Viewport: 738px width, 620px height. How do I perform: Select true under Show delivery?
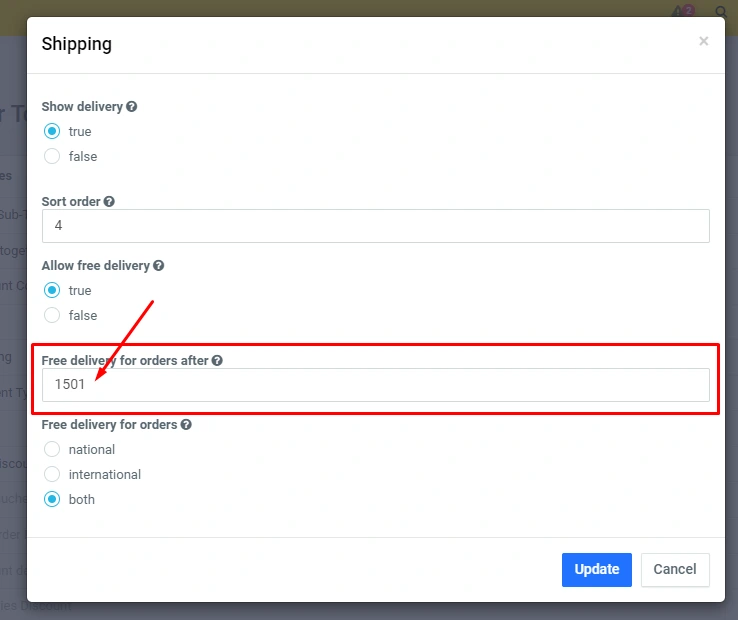coord(52,131)
